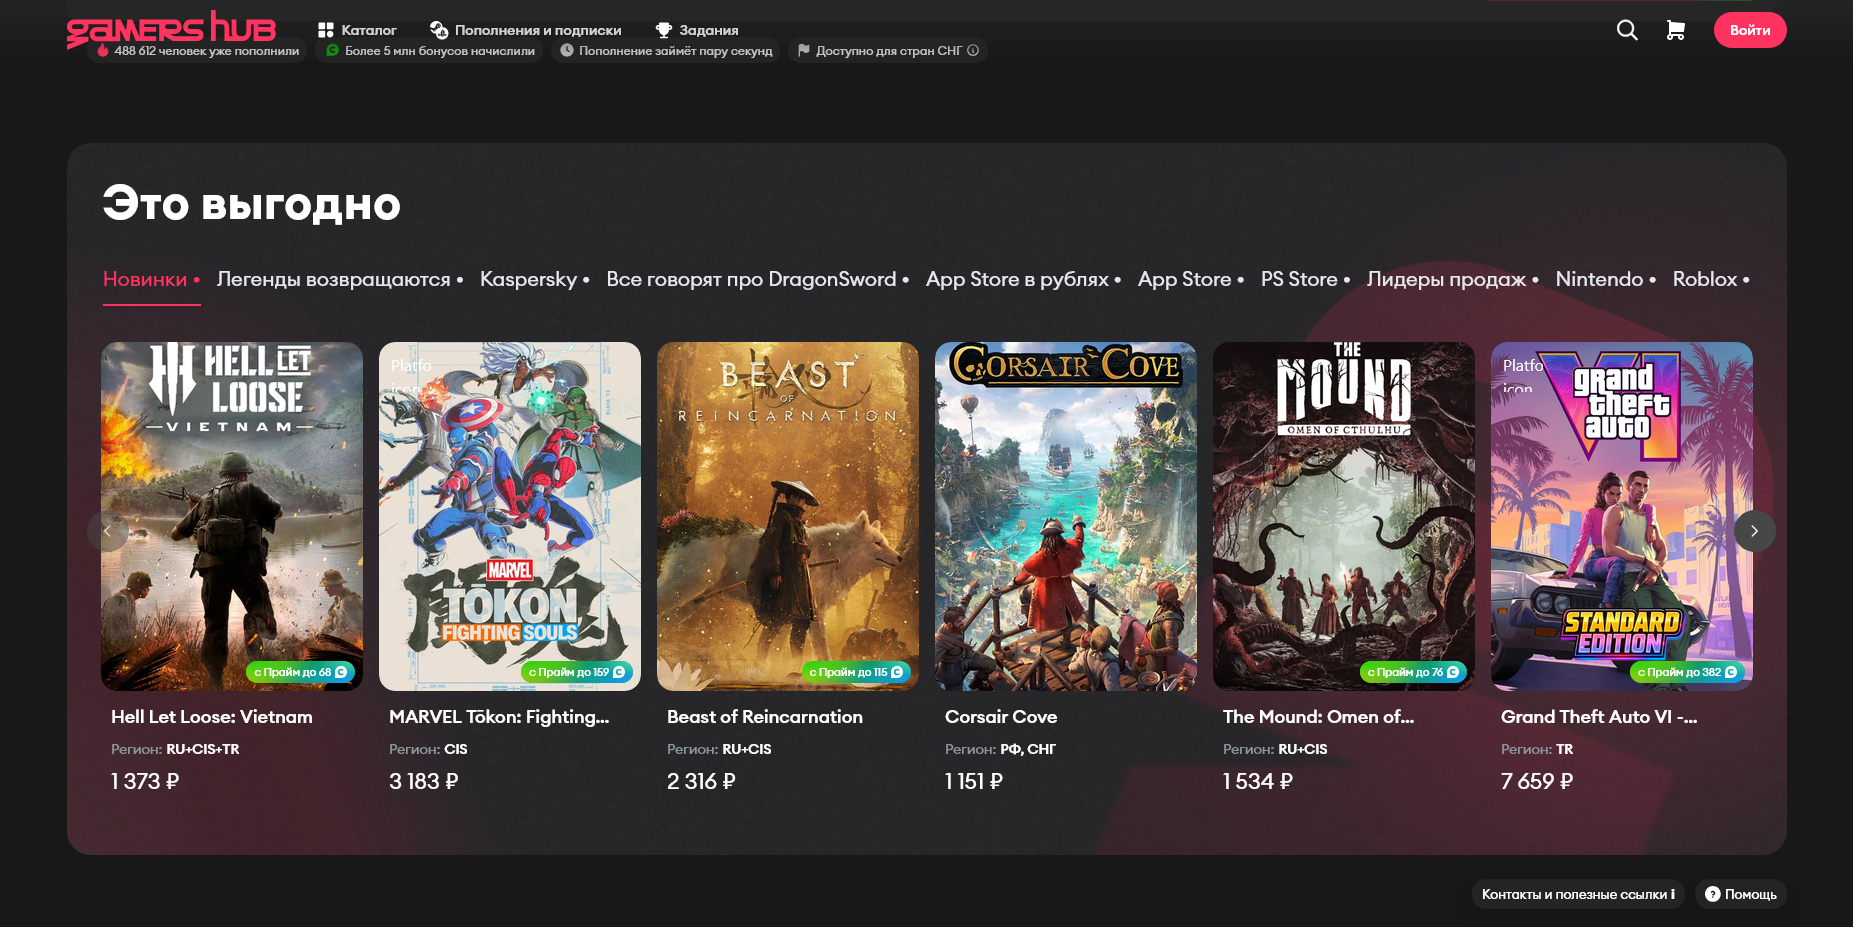Click the 'с Прайм до 115' badge on Beast of Reincarnation
The height and width of the screenshot is (927, 1853).
pyautogui.click(x=855, y=672)
